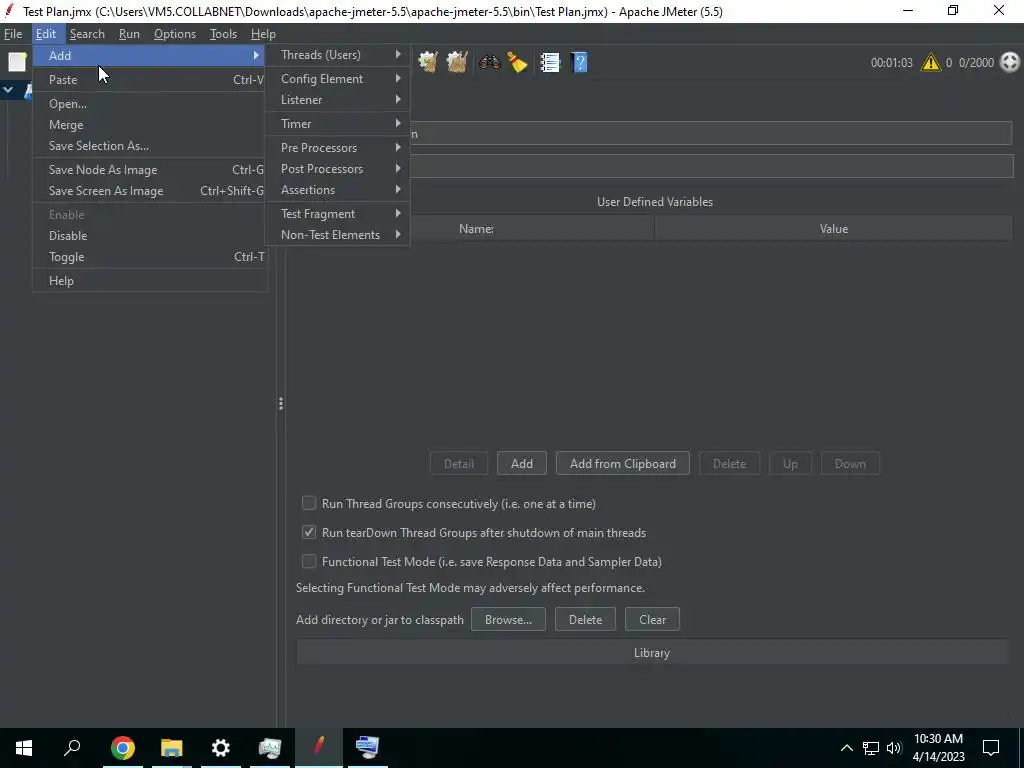Open Windows Start menu

pos(24,748)
